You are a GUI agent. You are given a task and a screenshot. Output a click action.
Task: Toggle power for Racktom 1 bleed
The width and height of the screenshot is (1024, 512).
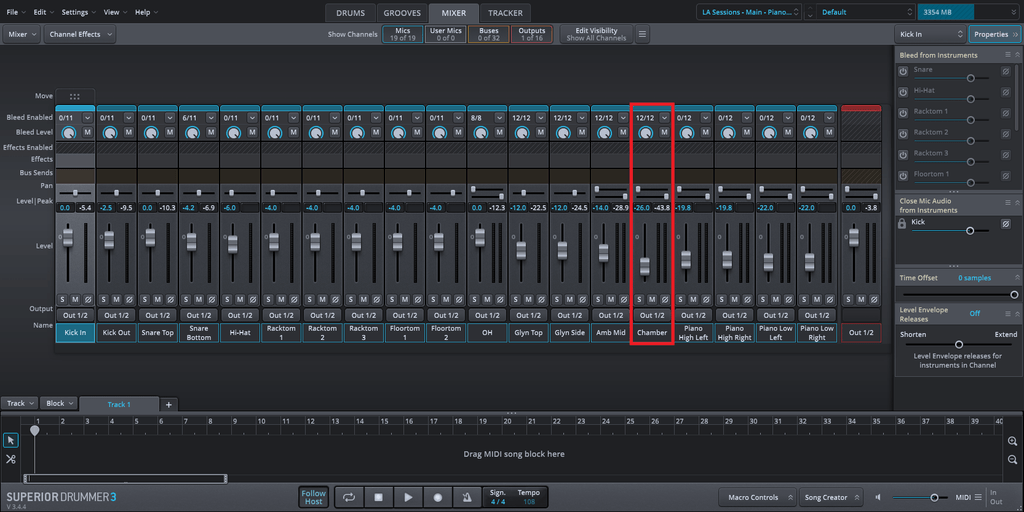point(903,114)
